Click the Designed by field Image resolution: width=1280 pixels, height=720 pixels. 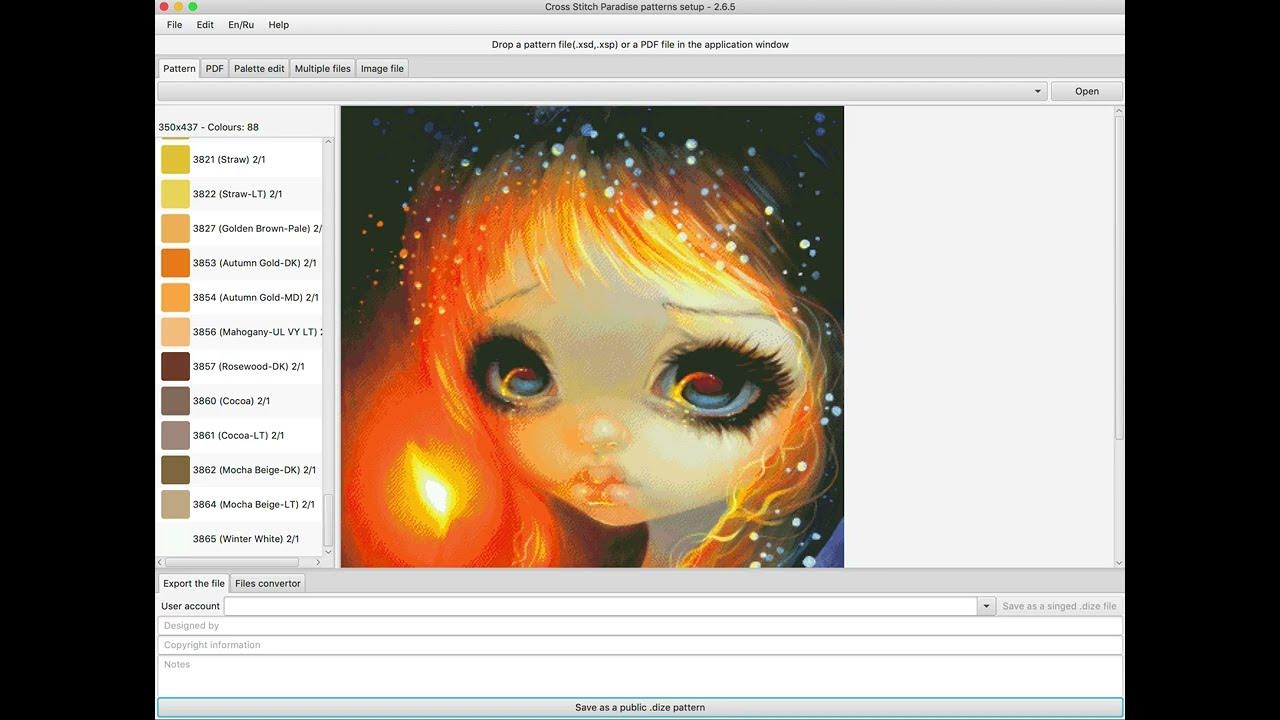tap(640, 626)
